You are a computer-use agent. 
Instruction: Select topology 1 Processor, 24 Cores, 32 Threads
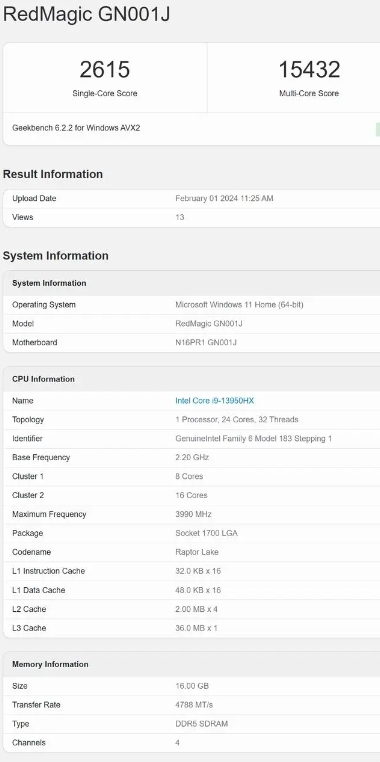coord(237,419)
